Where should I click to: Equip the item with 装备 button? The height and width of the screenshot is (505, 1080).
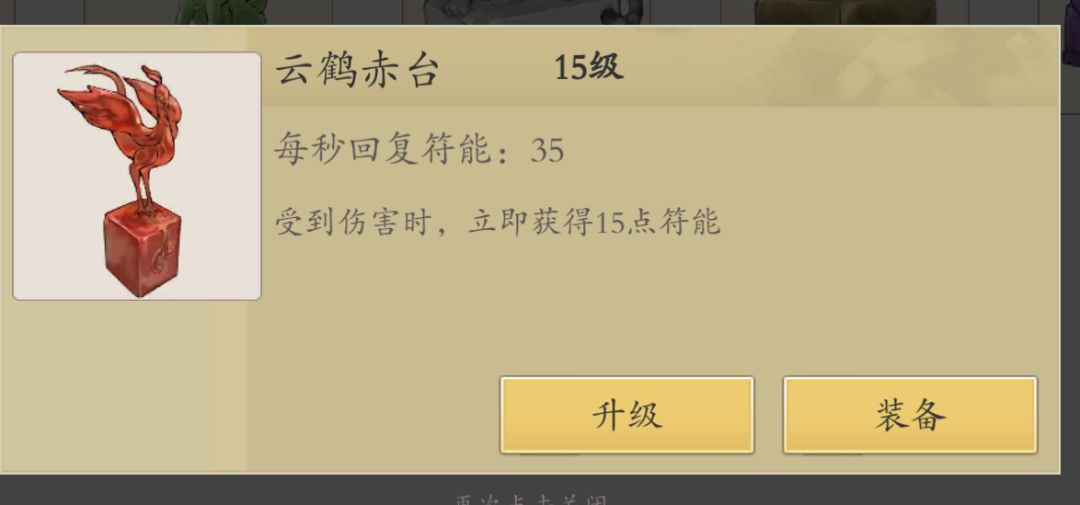point(910,415)
